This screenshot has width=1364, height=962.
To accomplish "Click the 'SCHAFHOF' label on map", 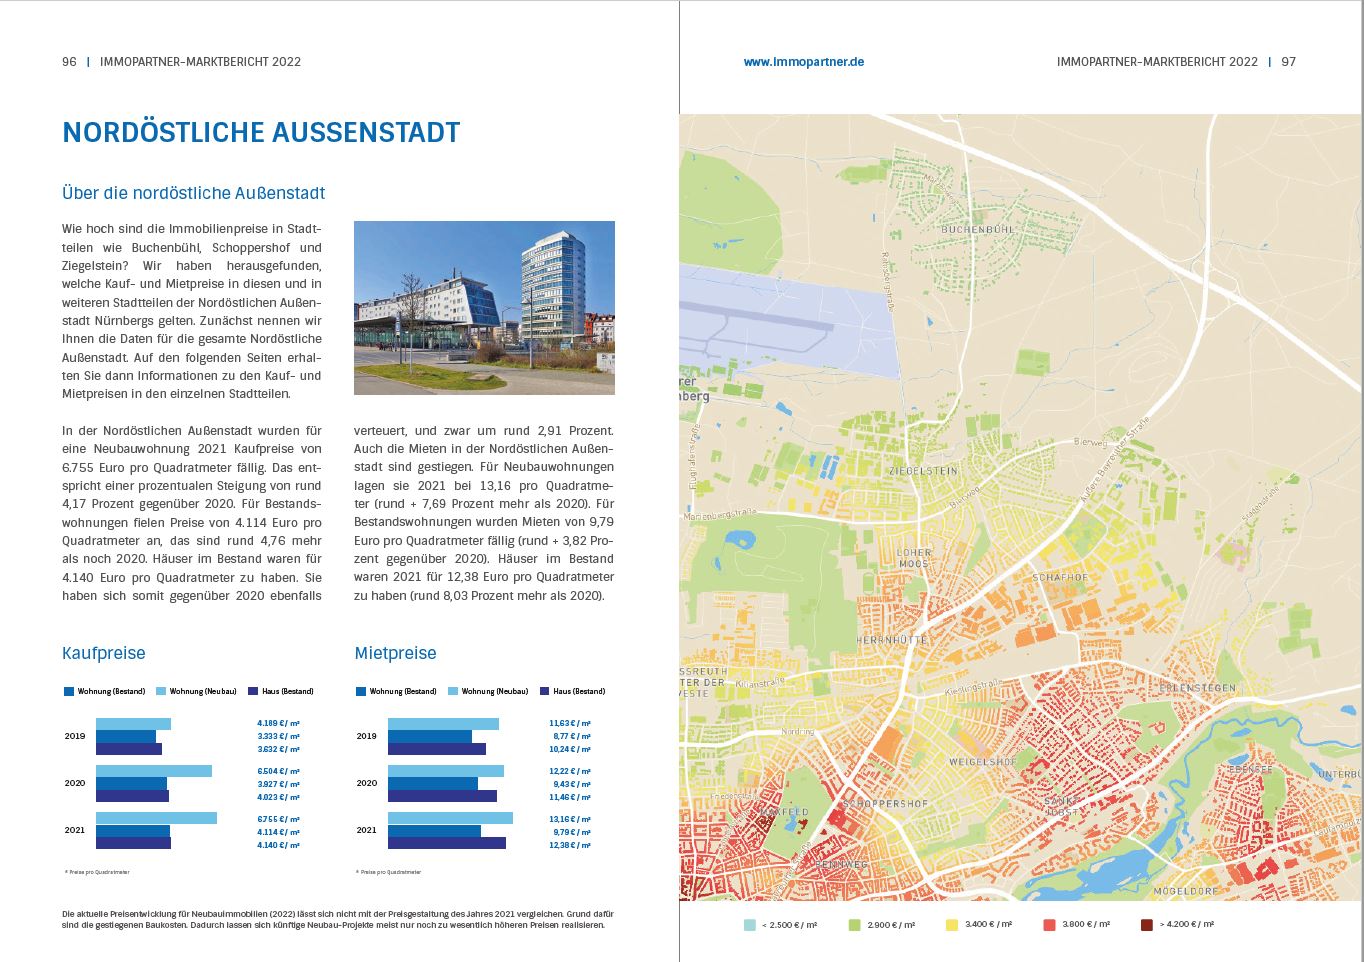I will pyautogui.click(x=1060, y=577).
